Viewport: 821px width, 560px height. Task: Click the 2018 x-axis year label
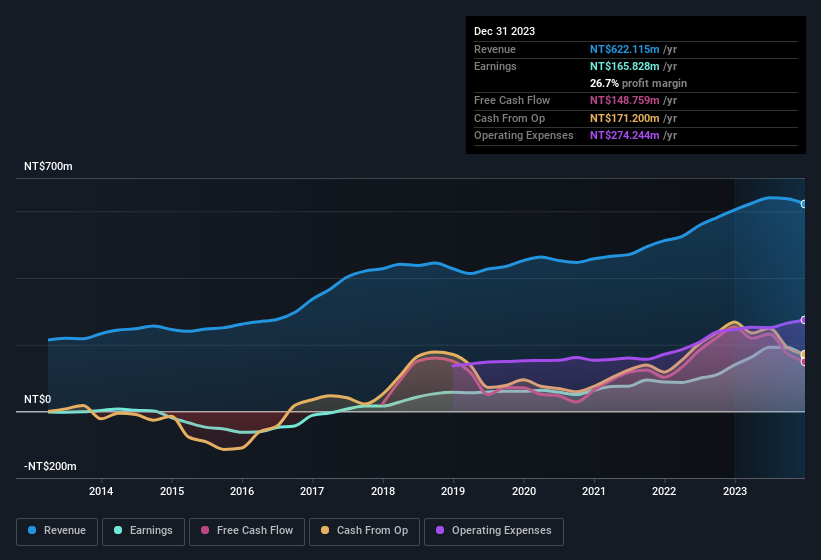tap(382, 491)
